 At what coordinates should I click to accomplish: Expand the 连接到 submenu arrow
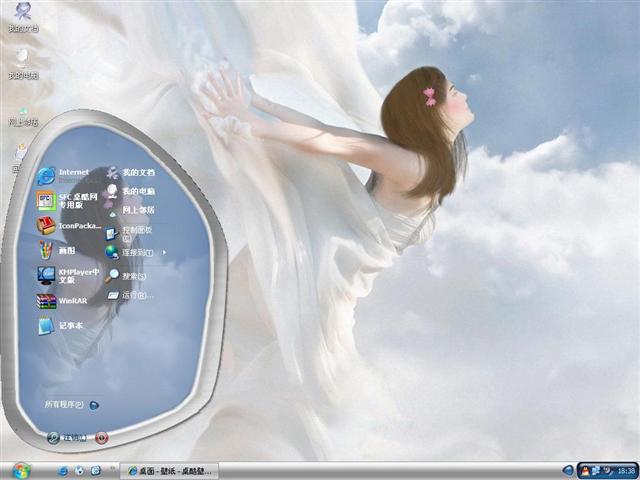click(164, 253)
